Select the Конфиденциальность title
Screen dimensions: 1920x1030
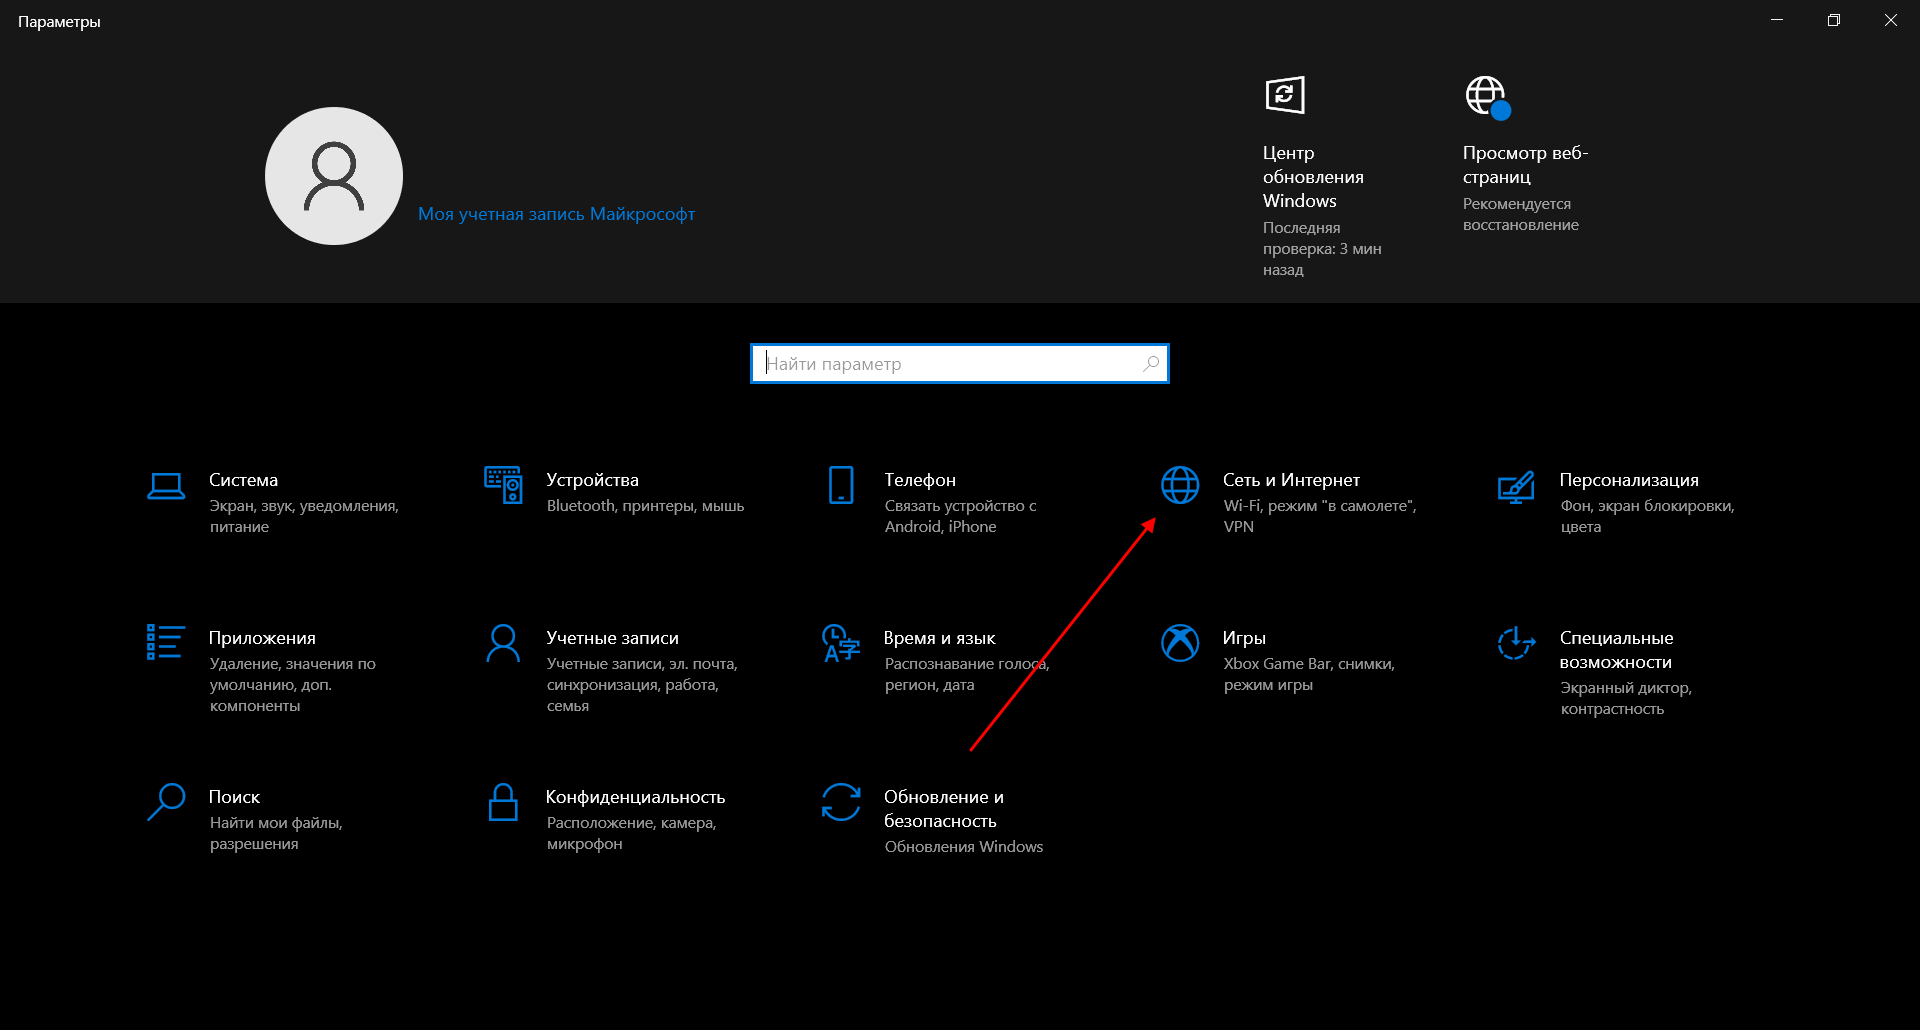pos(635,797)
